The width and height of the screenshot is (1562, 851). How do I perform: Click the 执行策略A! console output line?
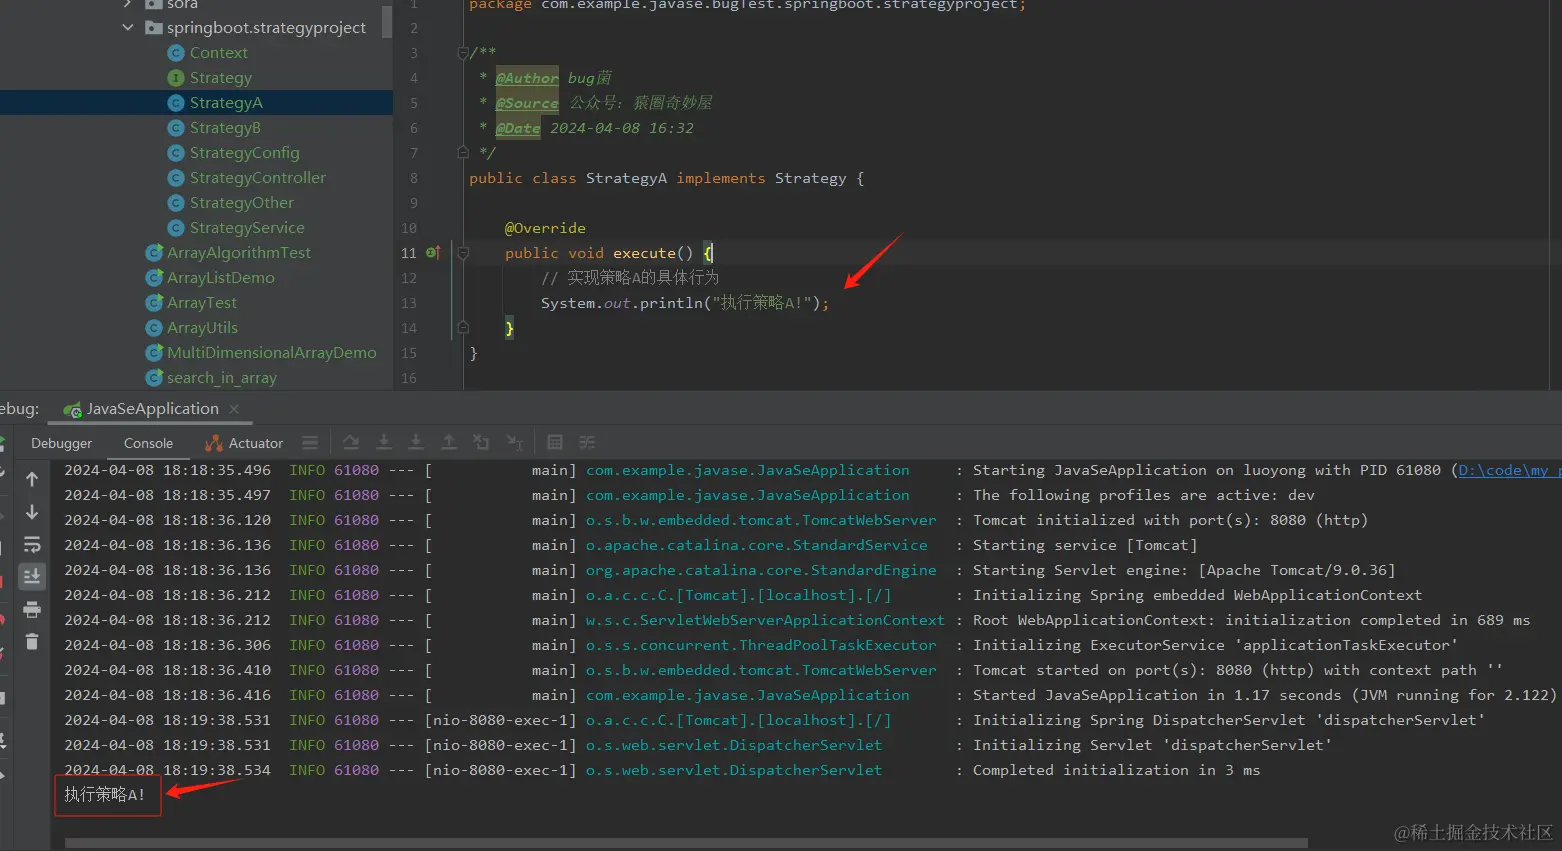coord(105,795)
